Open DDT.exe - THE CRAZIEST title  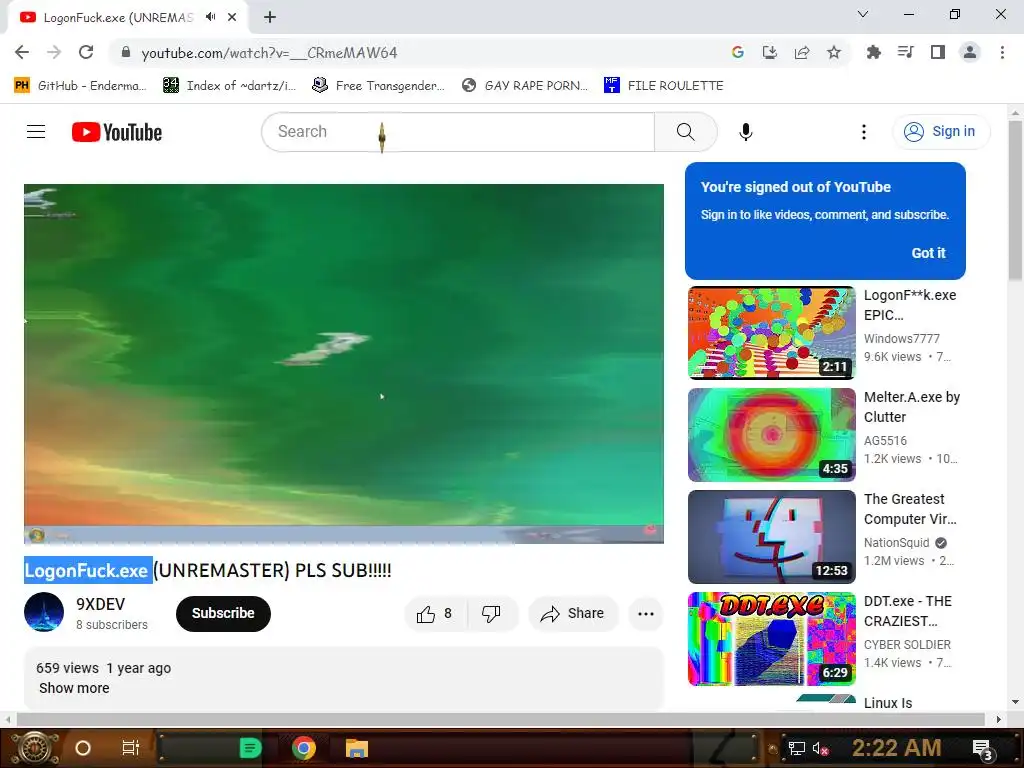(908, 611)
